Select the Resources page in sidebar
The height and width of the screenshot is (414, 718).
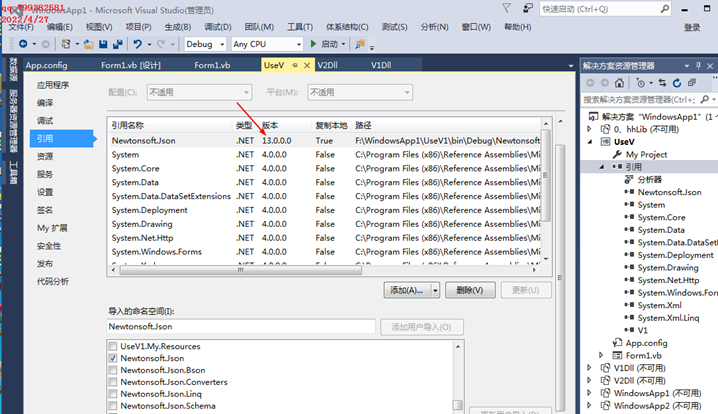click(45, 157)
